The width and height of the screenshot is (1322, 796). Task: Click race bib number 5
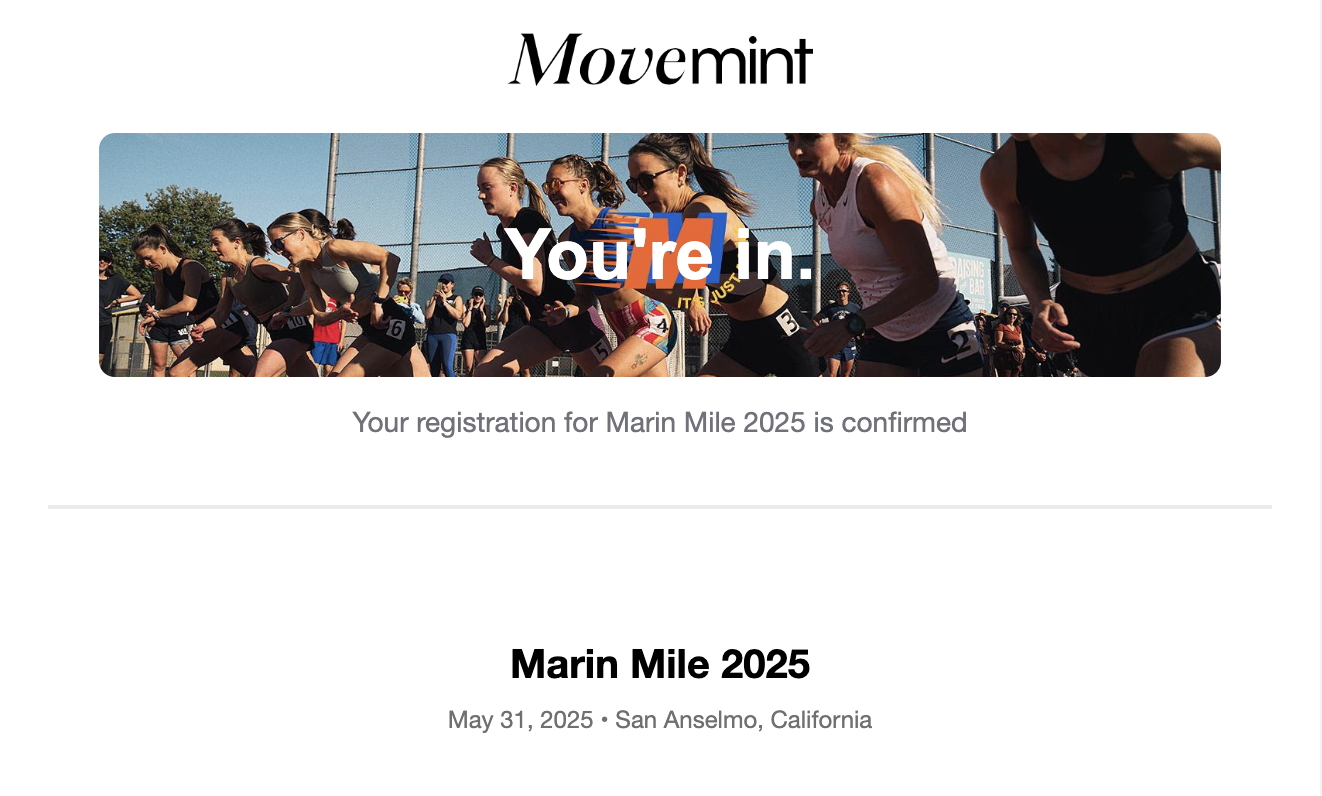600,350
